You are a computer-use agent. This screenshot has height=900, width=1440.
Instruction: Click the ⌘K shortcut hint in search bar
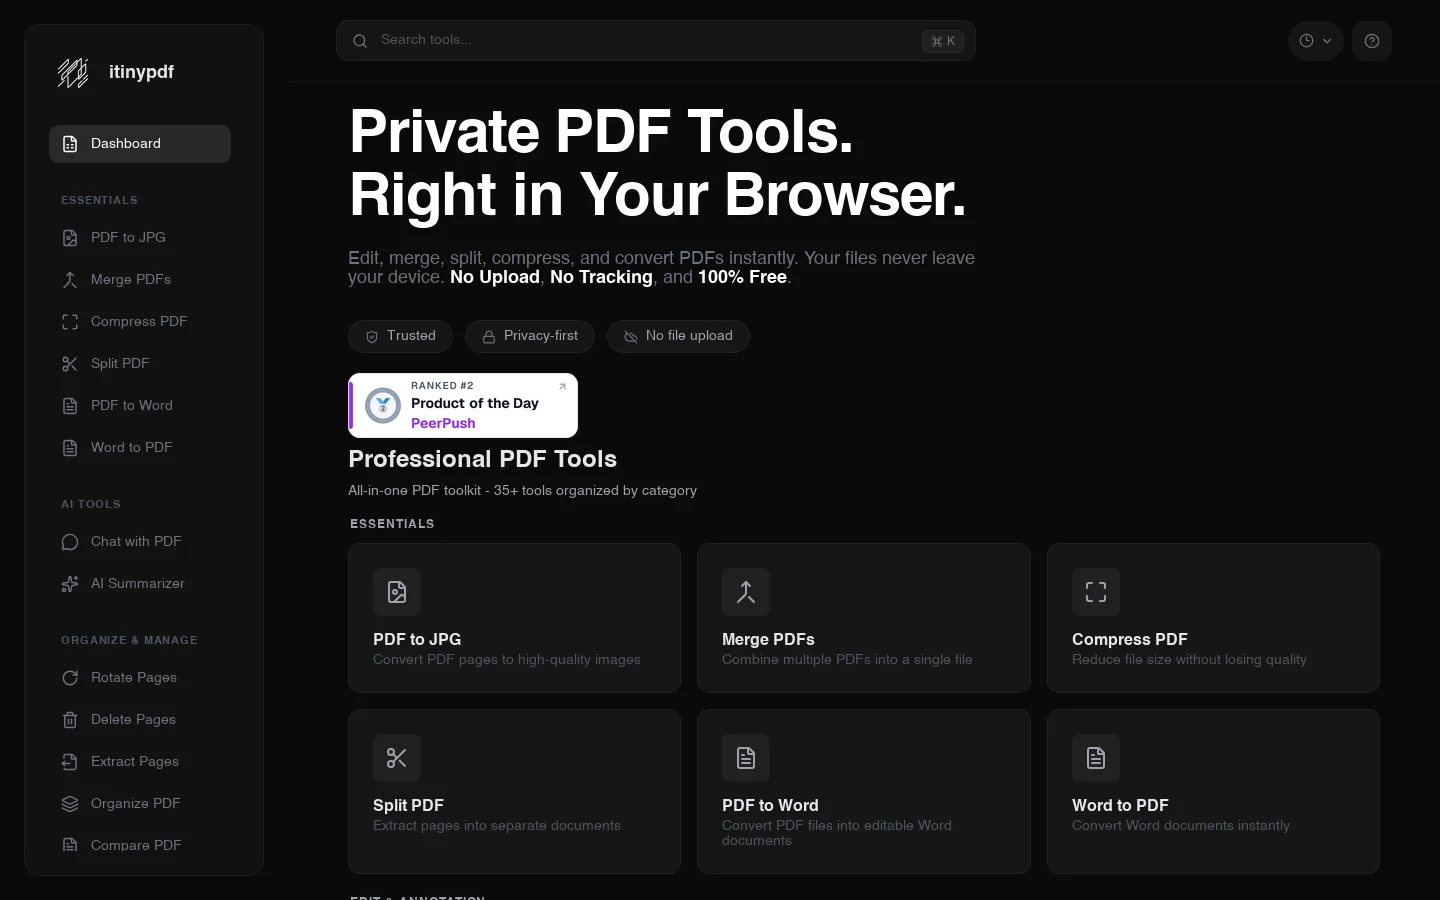click(x=943, y=41)
